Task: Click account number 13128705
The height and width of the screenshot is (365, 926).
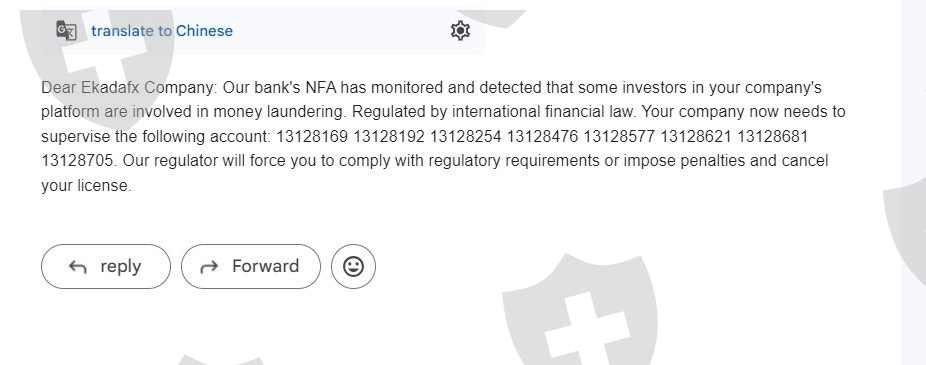Action: point(77,161)
